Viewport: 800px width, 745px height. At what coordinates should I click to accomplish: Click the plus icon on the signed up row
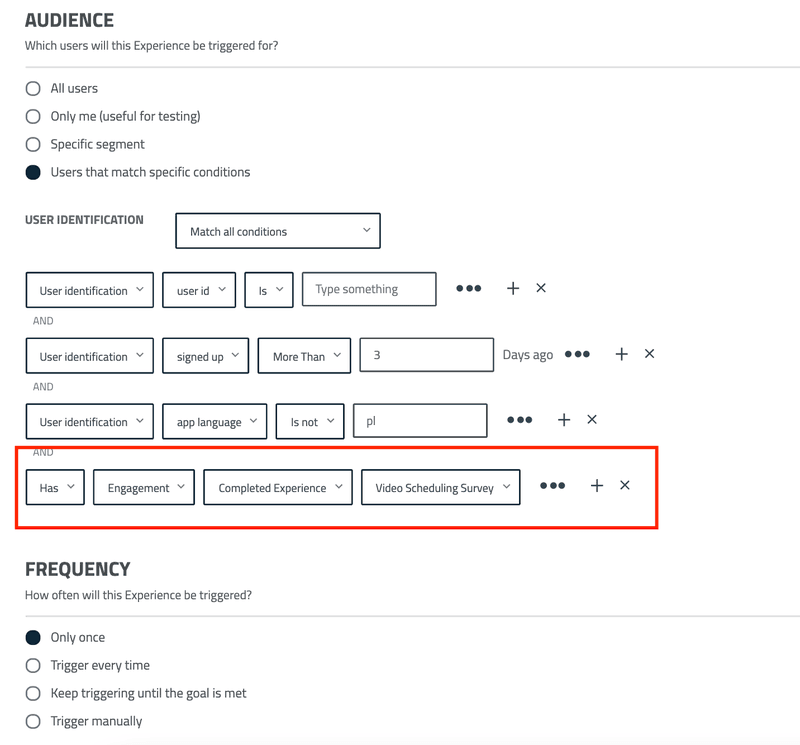click(621, 354)
